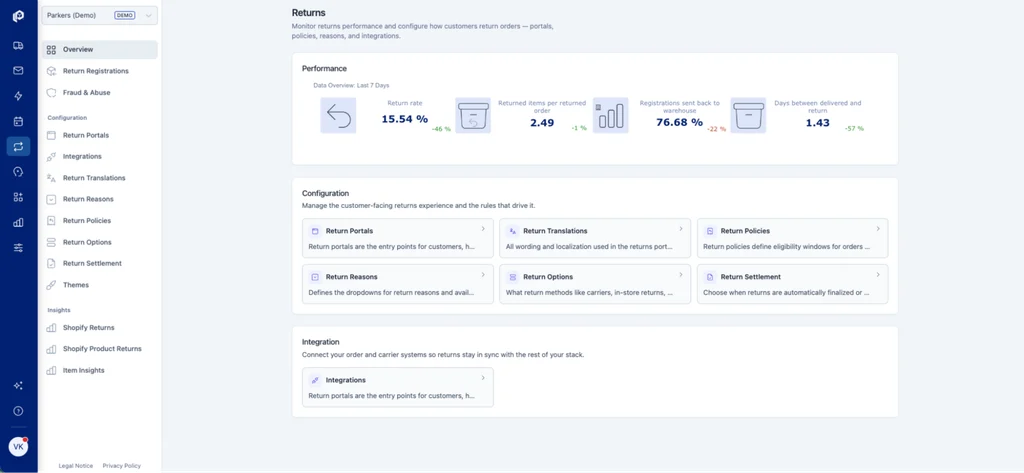Open Return Translations in side menu
Viewport: 1024px width, 473px height.
(99, 178)
